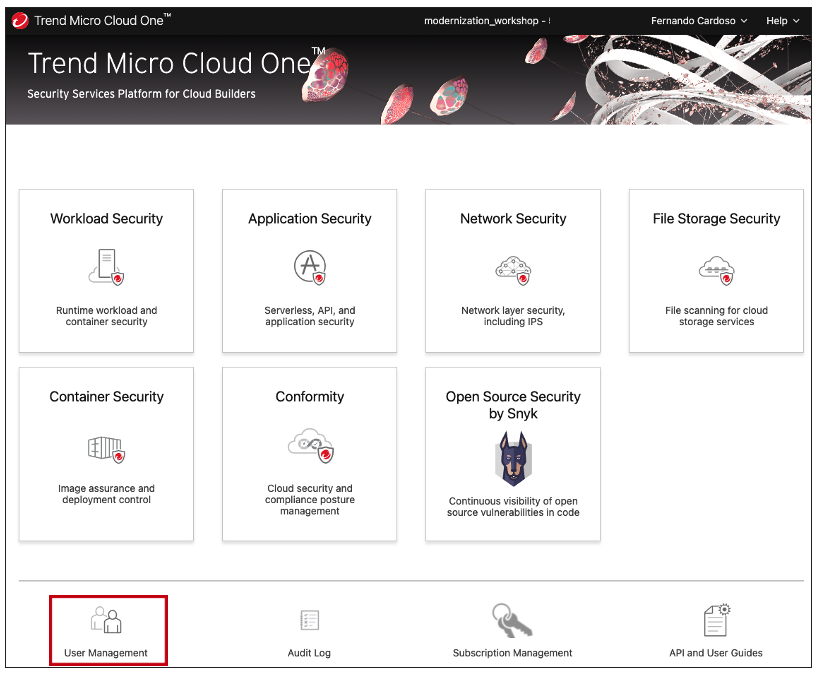Open the Workload Security title
The width and height of the screenshot is (817, 675).
[106, 218]
